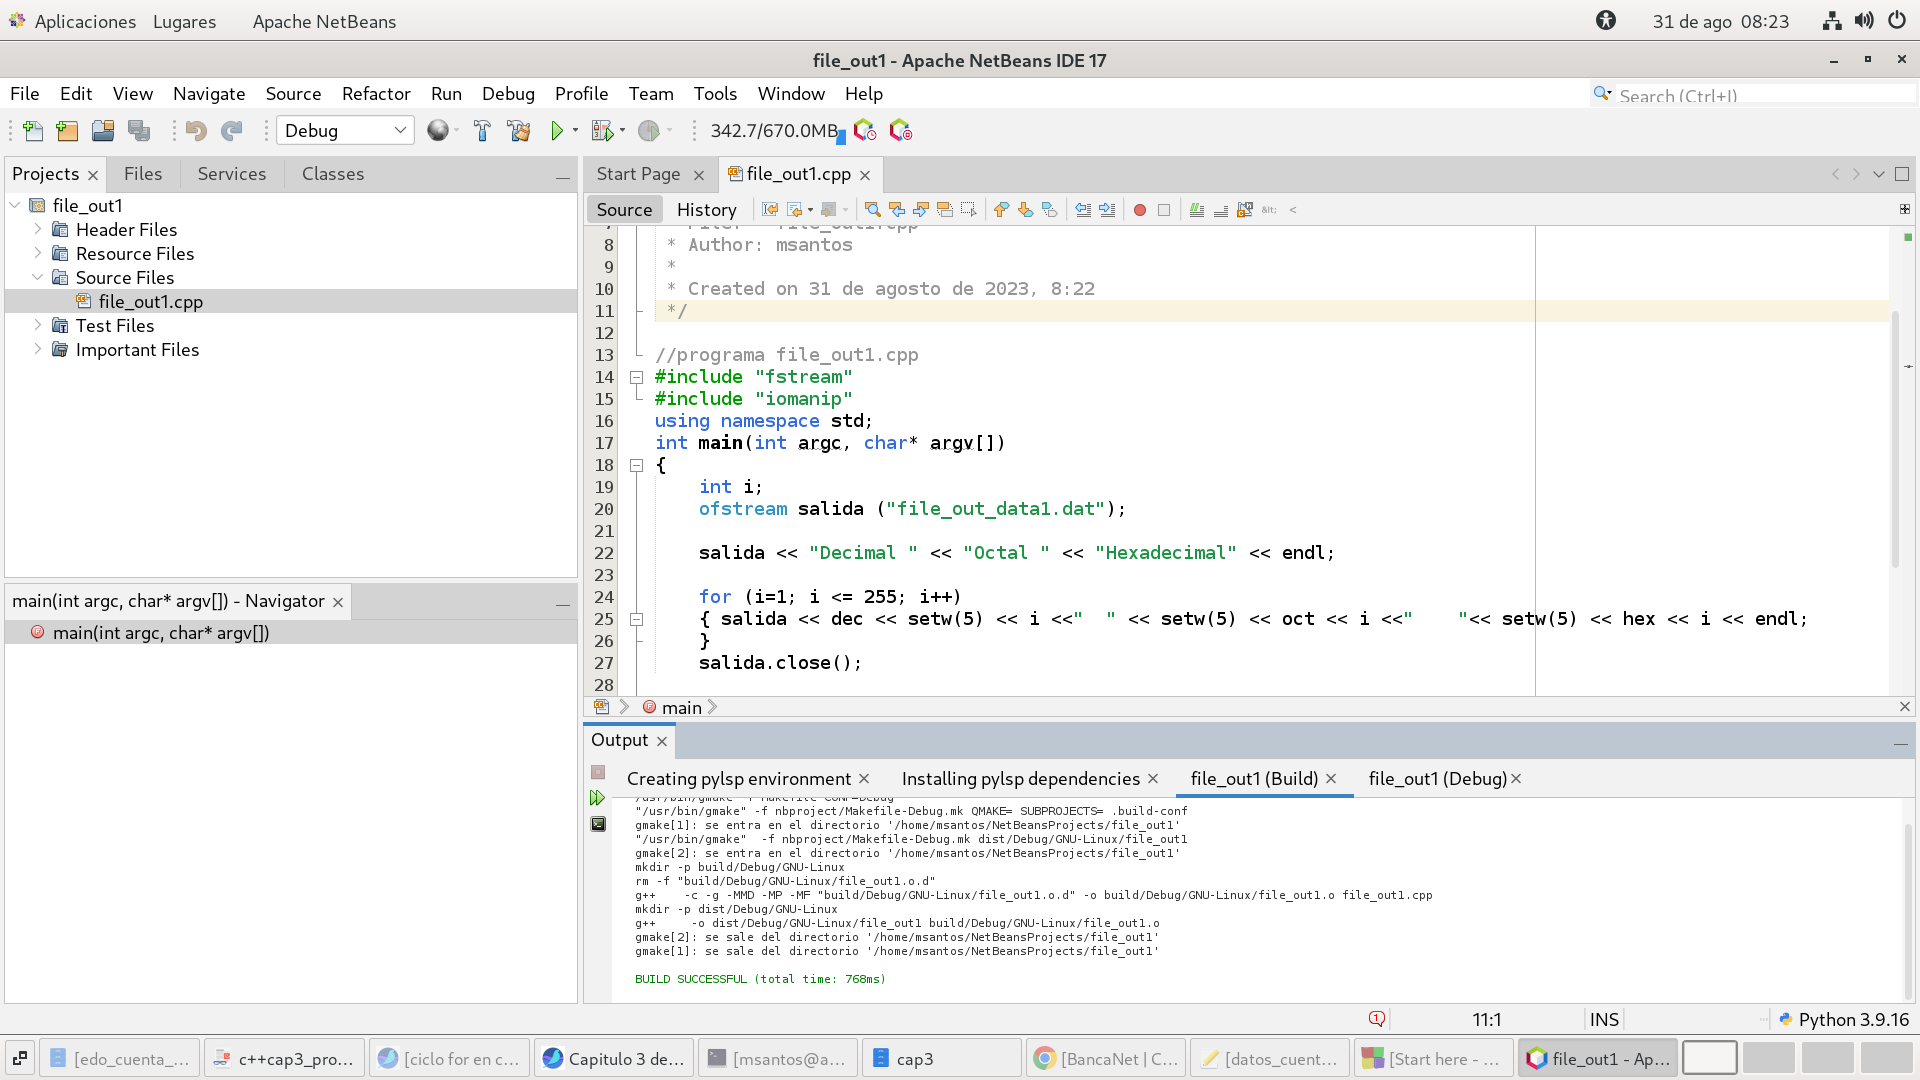
Task: Re-run build using green arrows in Output
Action: pyautogui.click(x=597, y=798)
